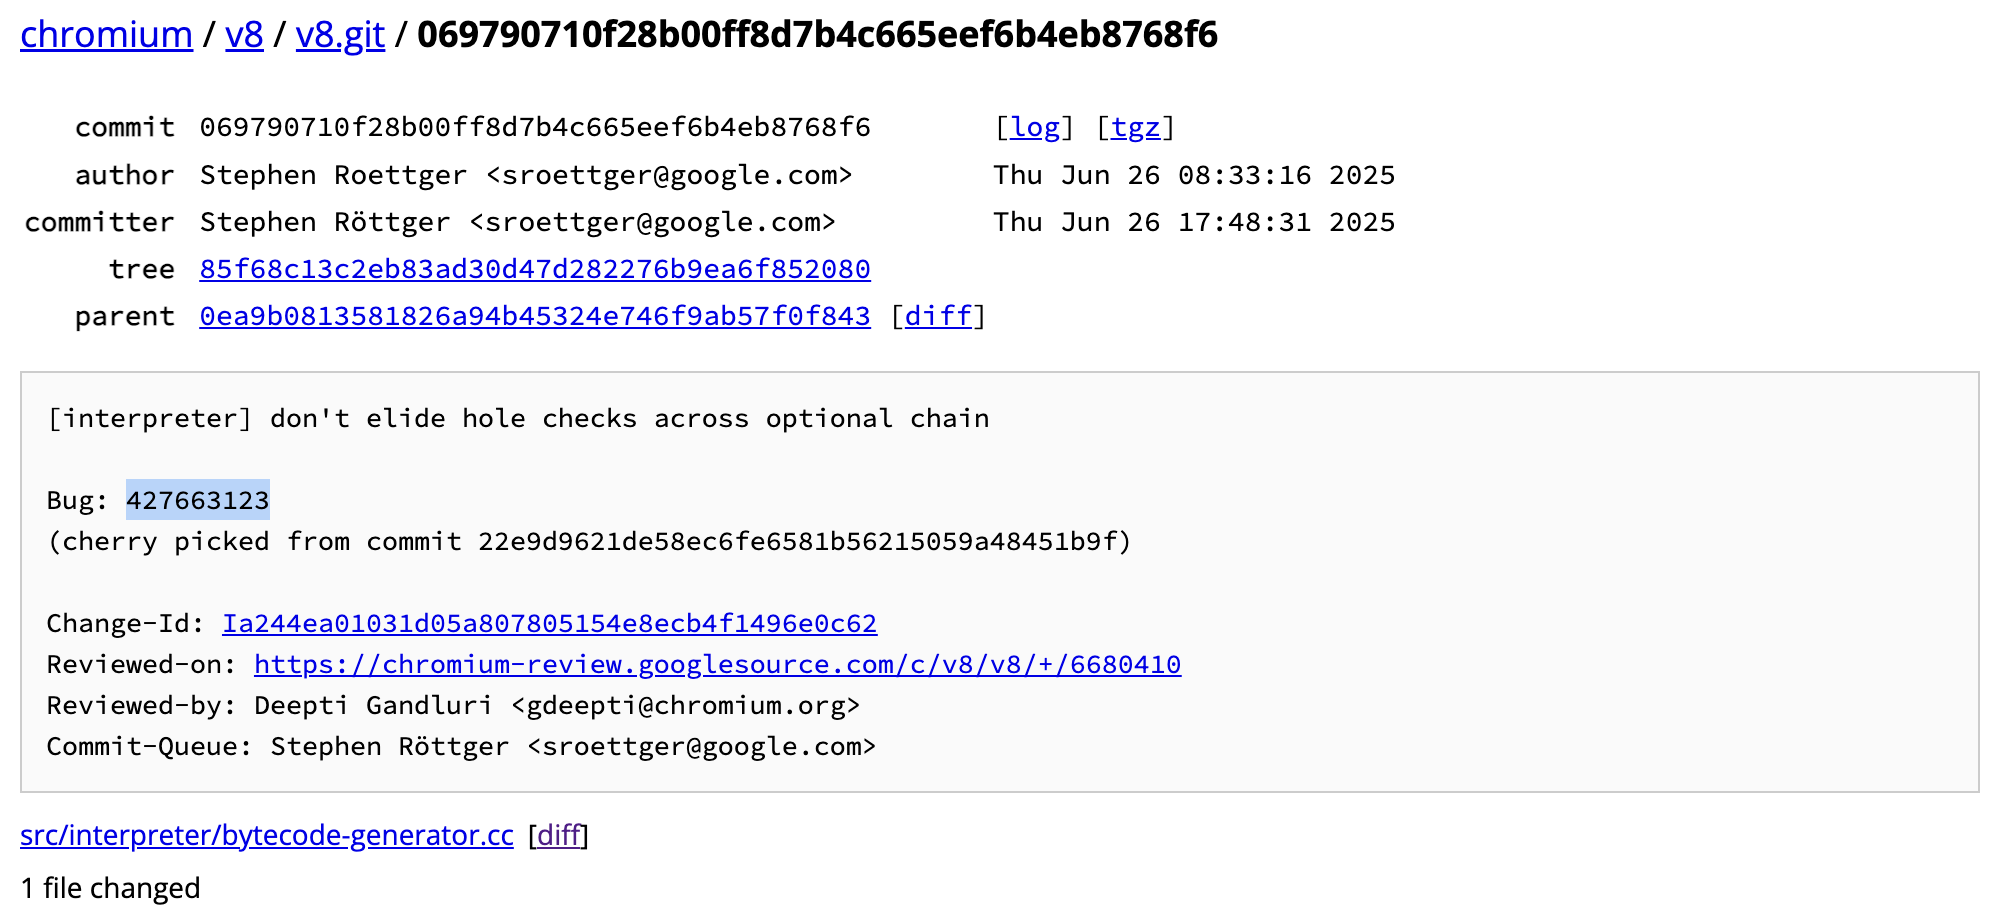Click the "1 file changed" text
Image resolution: width=2002 pixels, height=914 pixels.
coord(110,888)
